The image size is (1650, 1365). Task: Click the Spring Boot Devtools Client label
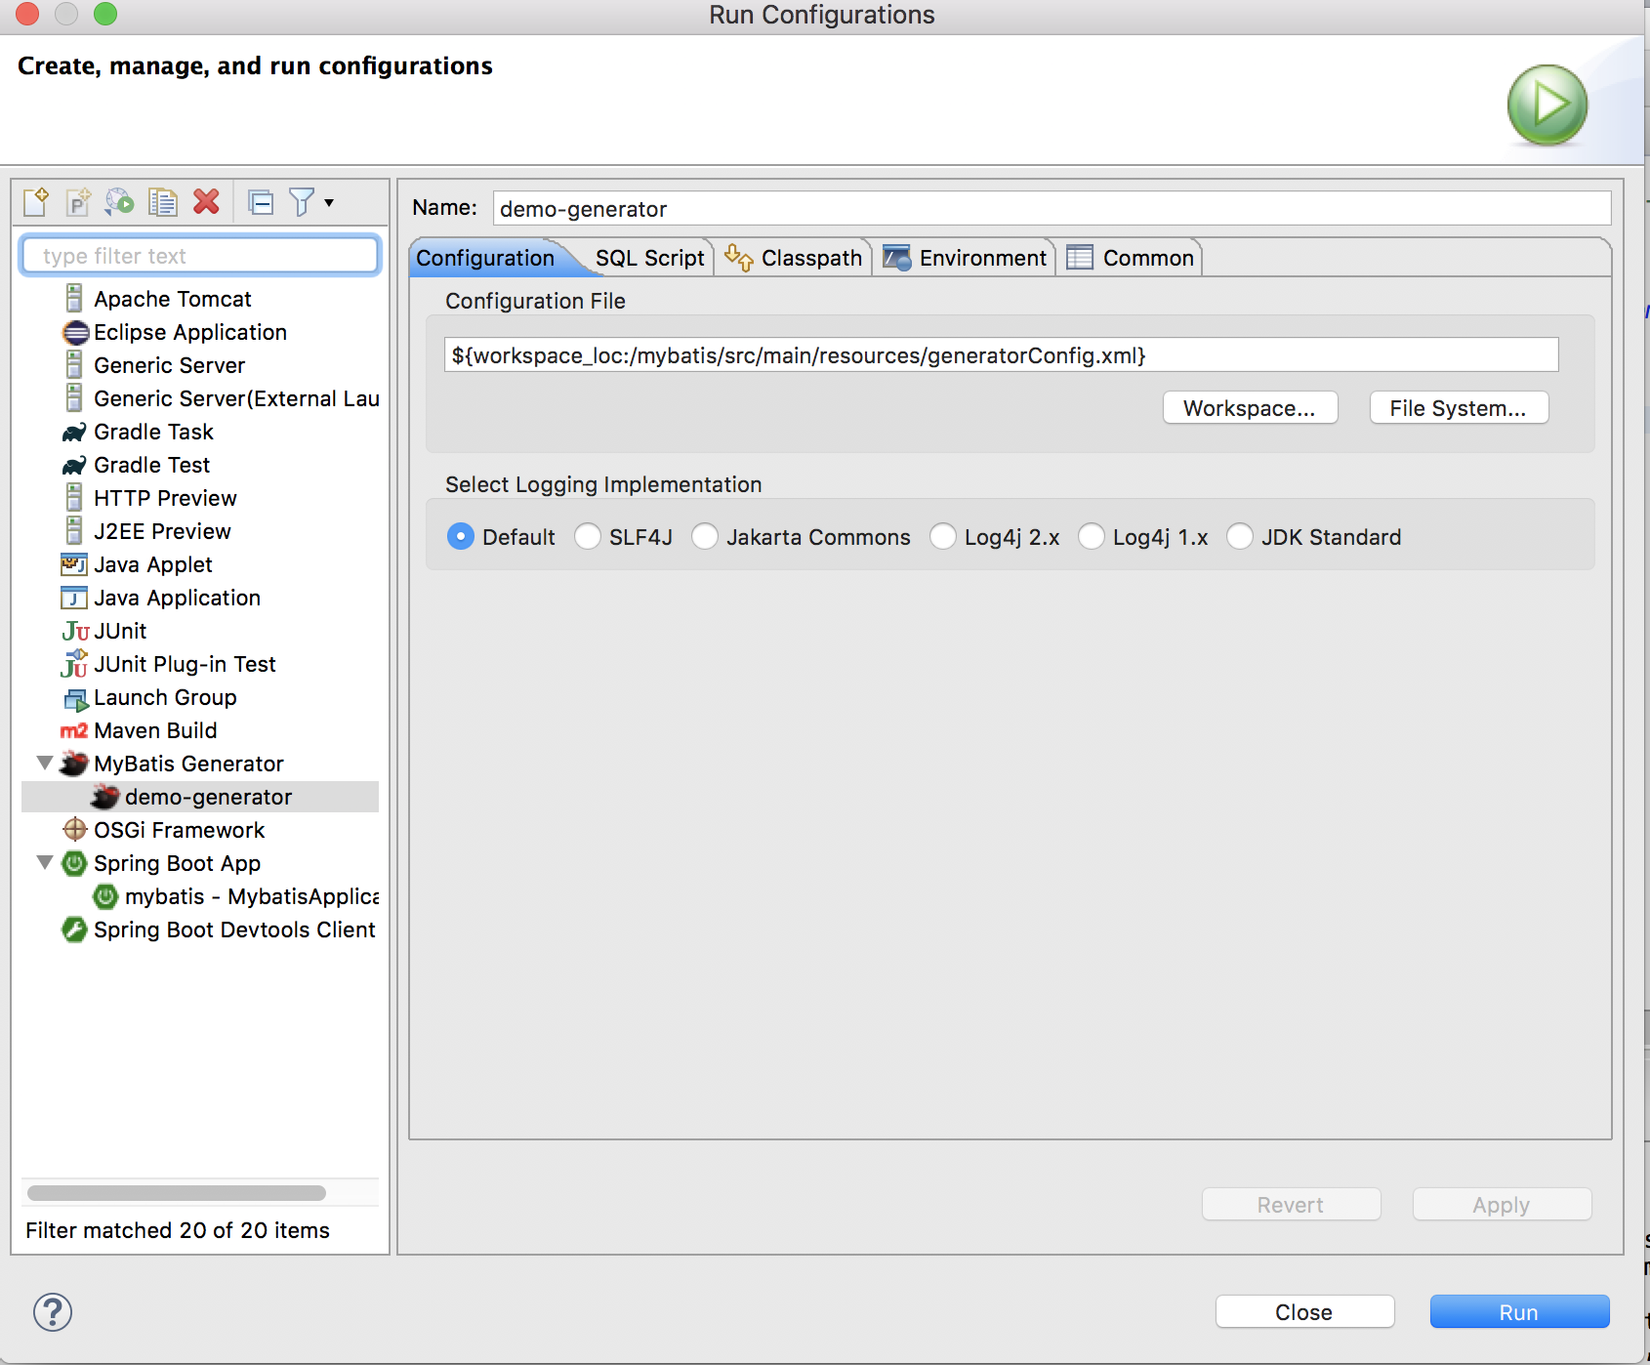(235, 929)
